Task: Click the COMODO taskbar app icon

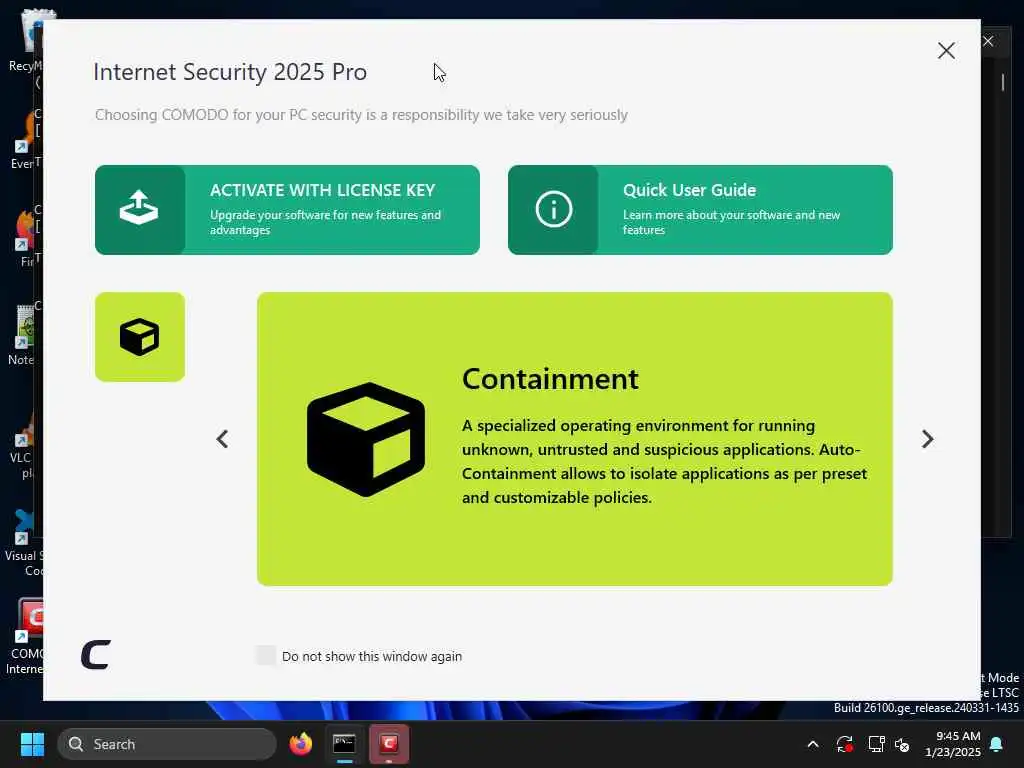Action: 389,744
